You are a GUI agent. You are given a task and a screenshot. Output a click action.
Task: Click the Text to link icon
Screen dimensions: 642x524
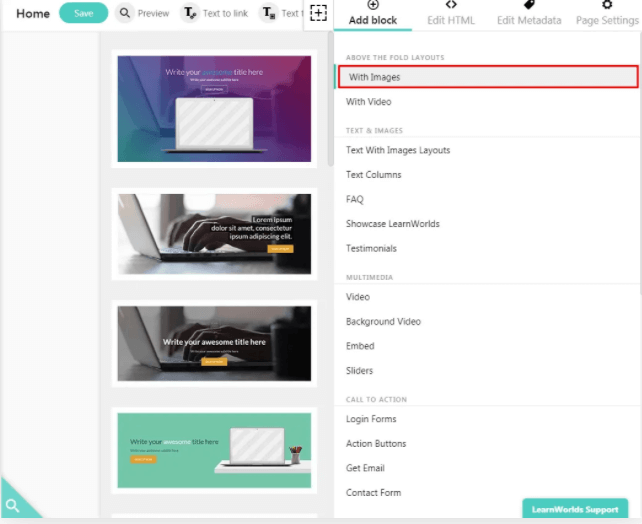coord(190,13)
